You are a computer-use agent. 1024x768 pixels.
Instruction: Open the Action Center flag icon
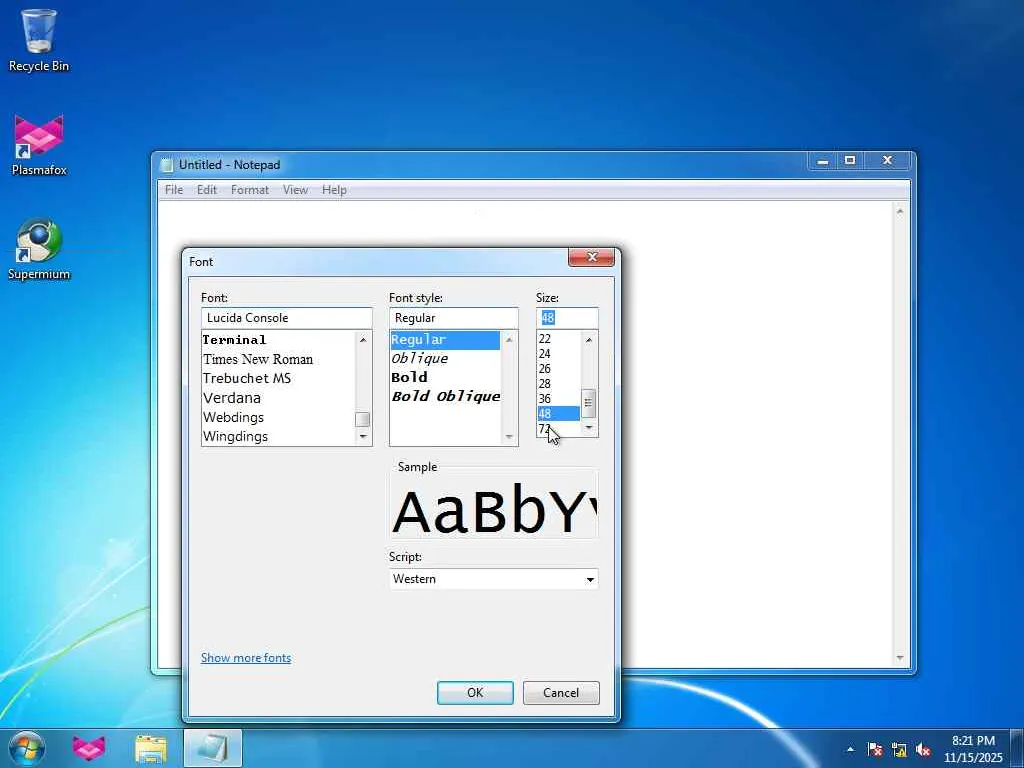875,749
